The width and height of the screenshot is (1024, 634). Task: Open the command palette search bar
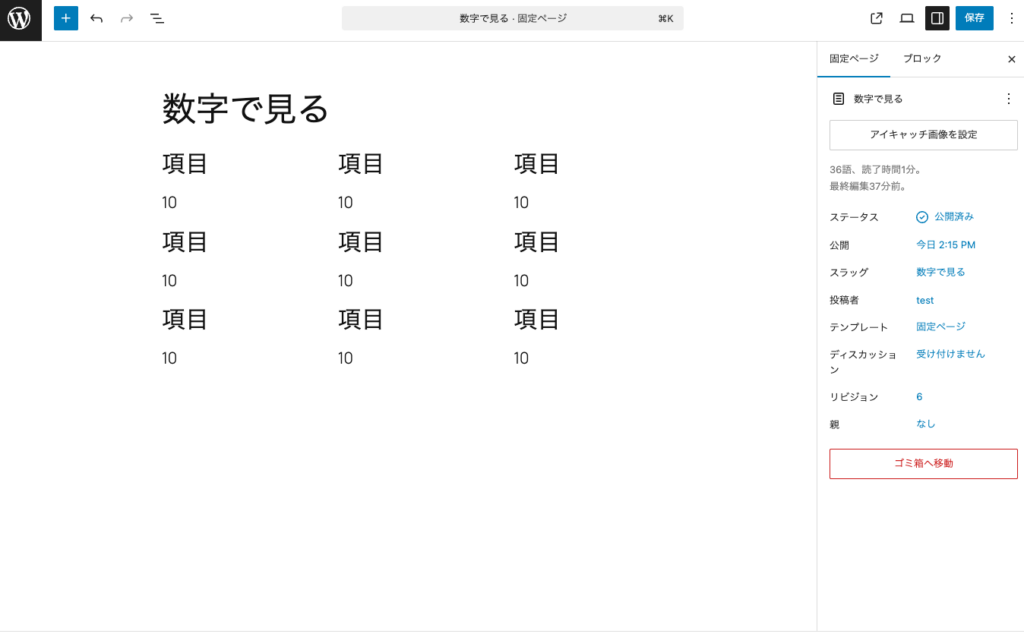(512, 18)
